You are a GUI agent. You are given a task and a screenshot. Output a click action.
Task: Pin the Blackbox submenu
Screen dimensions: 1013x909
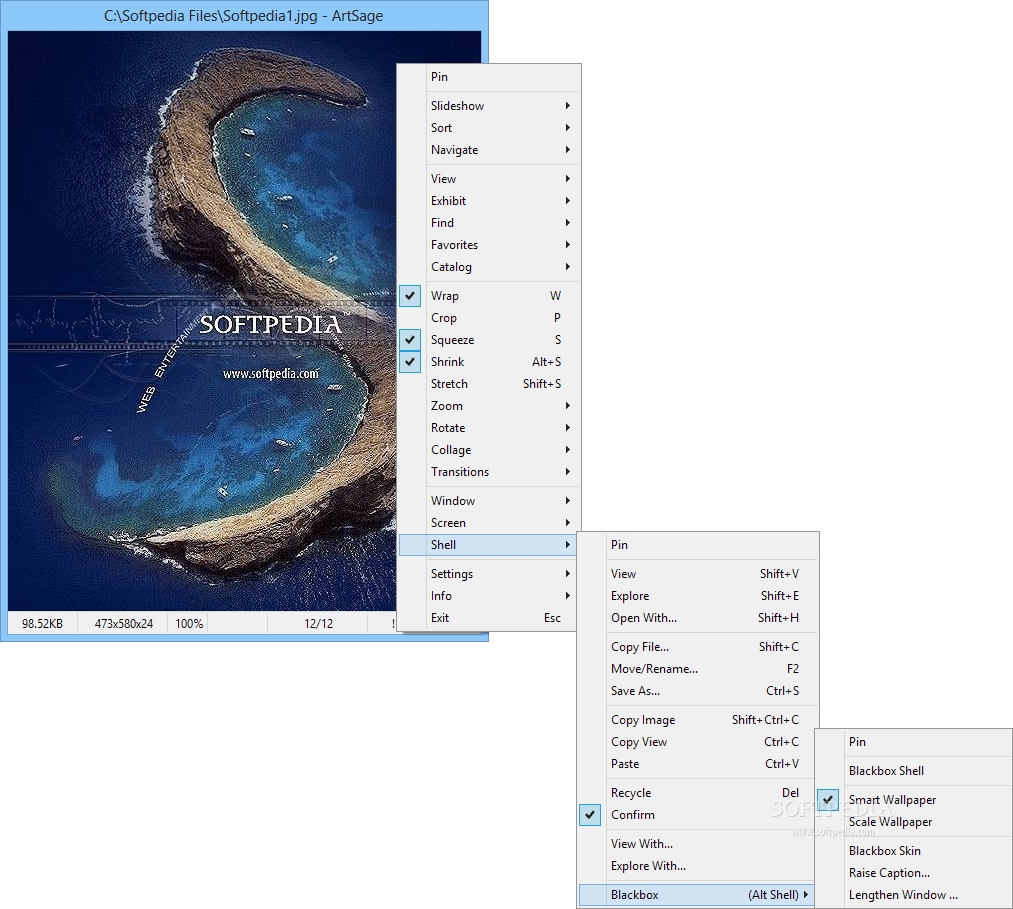pos(913,742)
